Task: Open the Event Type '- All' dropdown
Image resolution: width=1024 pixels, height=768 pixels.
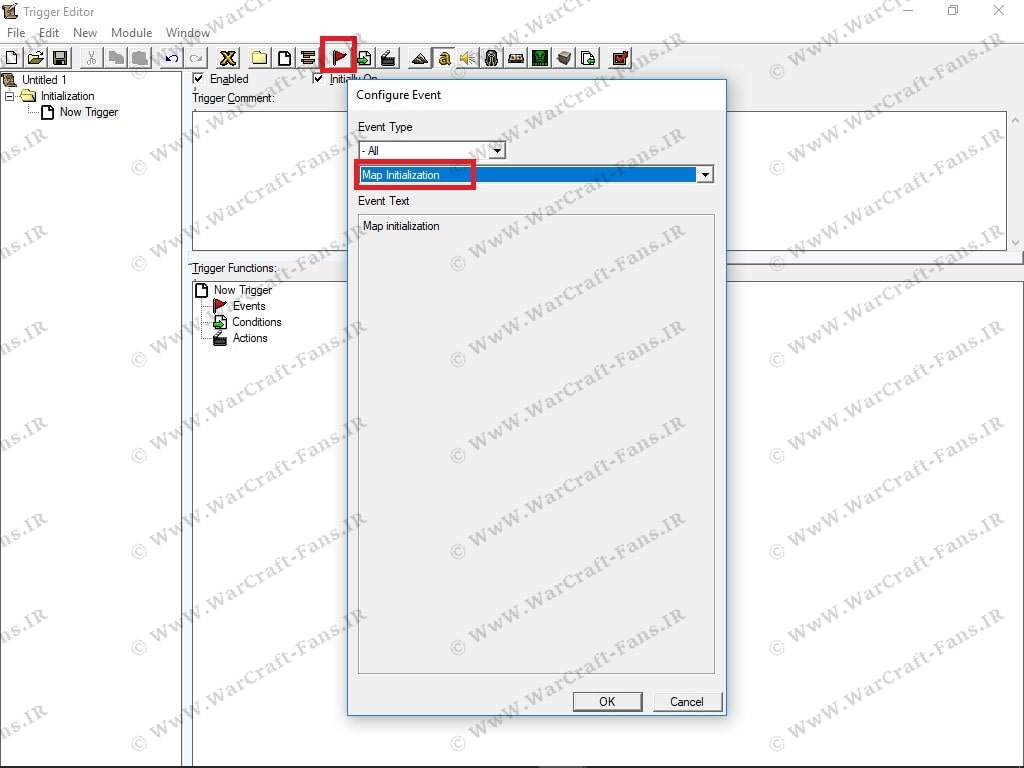Action: tap(497, 150)
